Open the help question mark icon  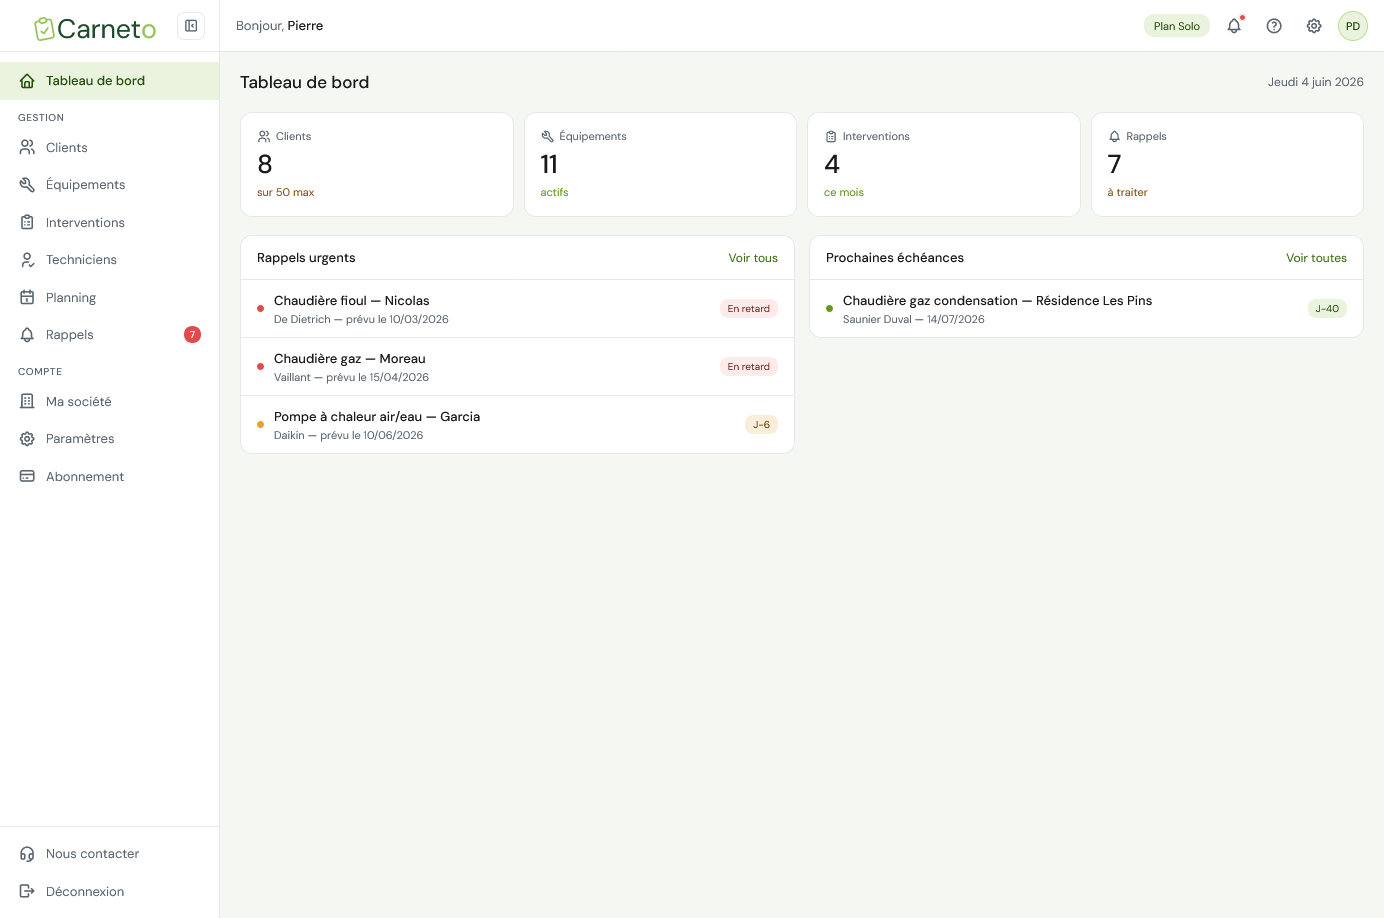(x=1274, y=26)
